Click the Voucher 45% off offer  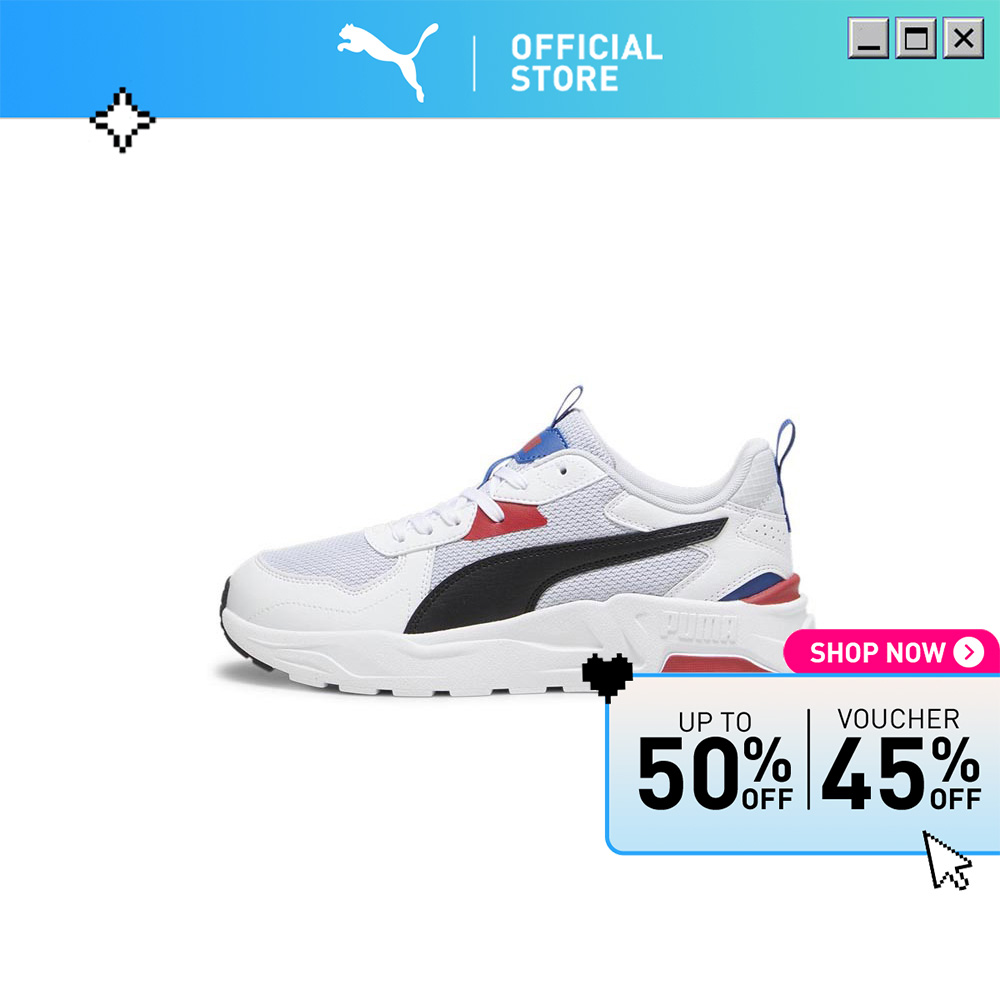[901, 759]
